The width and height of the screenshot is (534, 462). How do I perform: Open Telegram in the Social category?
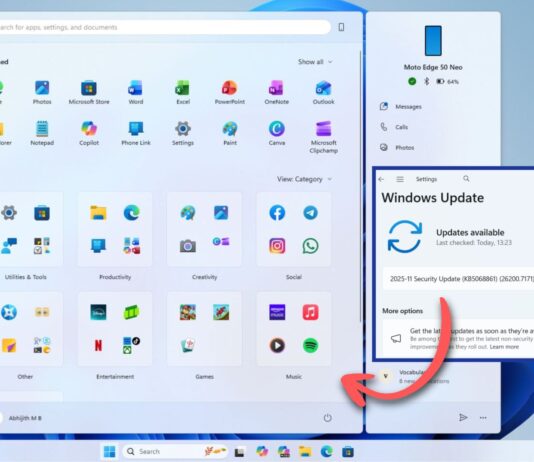tap(310, 213)
